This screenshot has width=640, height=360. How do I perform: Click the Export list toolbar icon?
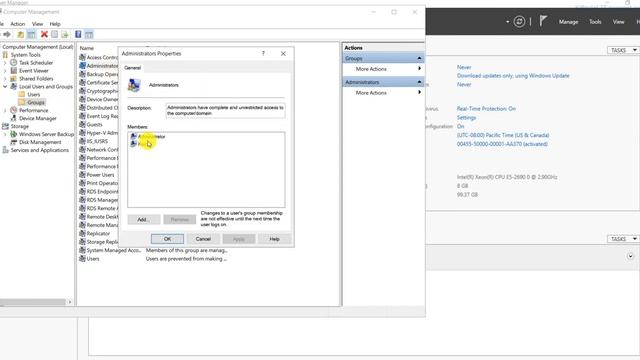[65, 34]
